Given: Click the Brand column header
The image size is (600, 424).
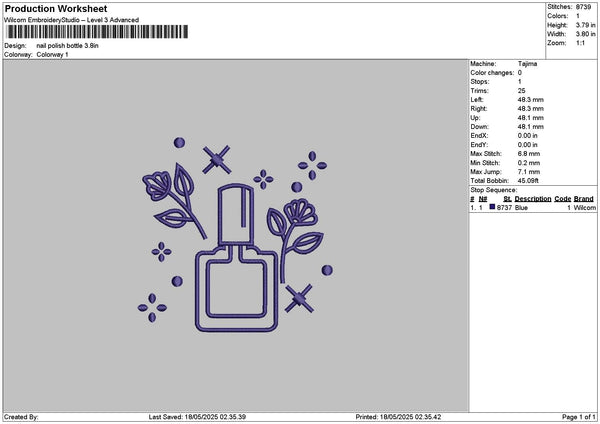Looking at the screenshot, I should click(x=584, y=198).
